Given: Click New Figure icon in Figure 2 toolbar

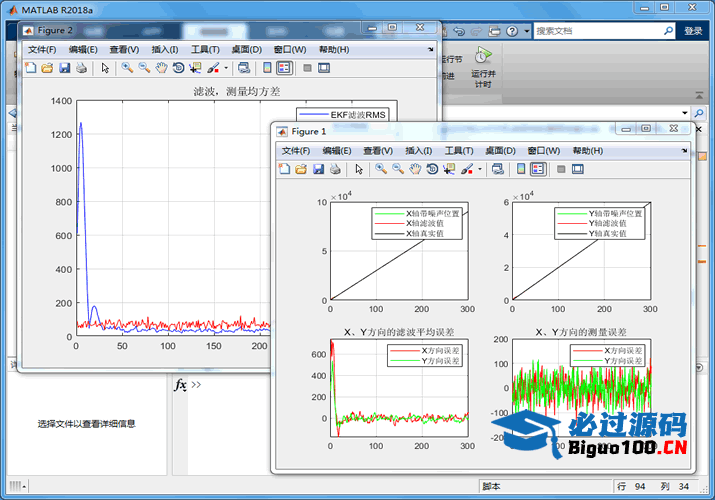Looking at the screenshot, I should click(x=30, y=68).
